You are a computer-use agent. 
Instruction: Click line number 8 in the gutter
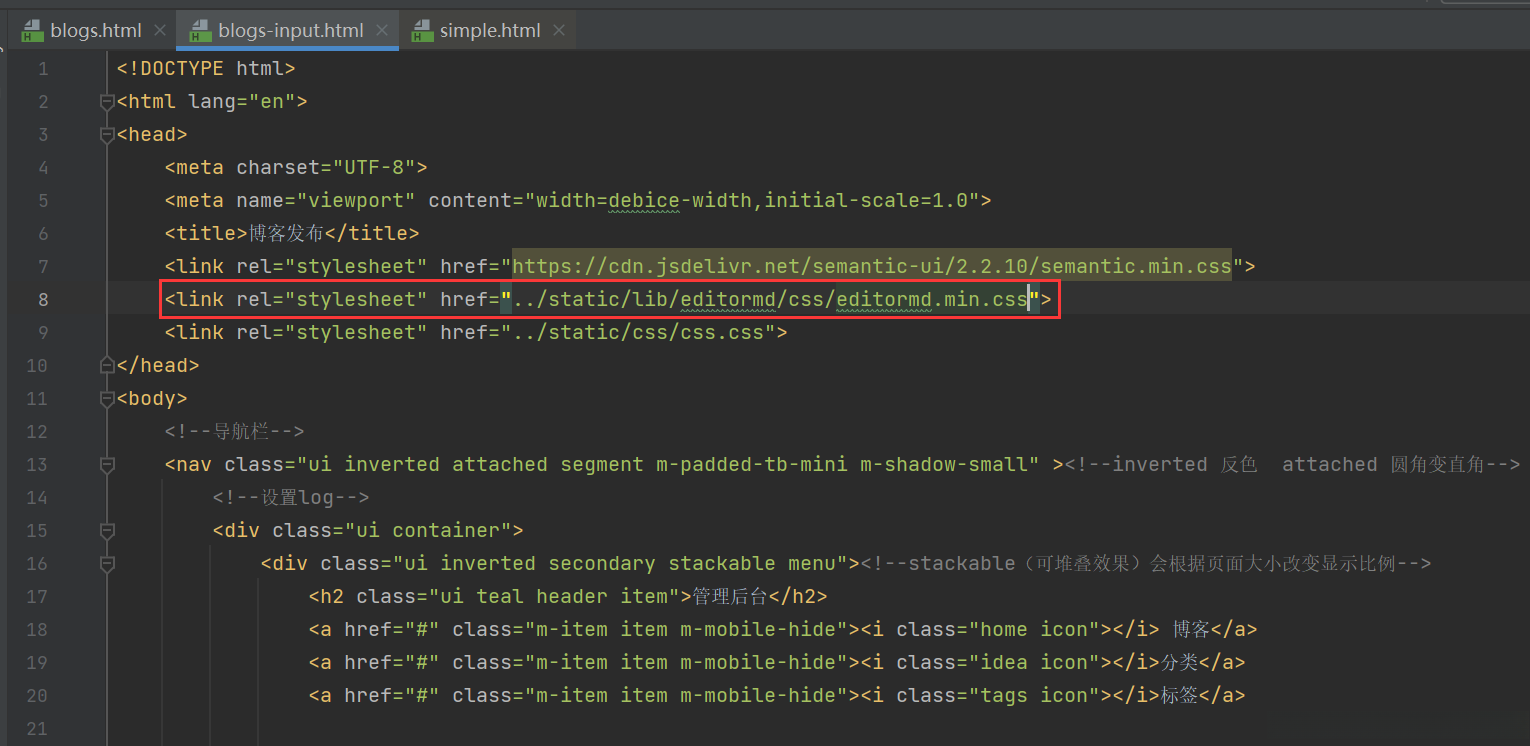point(42,299)
